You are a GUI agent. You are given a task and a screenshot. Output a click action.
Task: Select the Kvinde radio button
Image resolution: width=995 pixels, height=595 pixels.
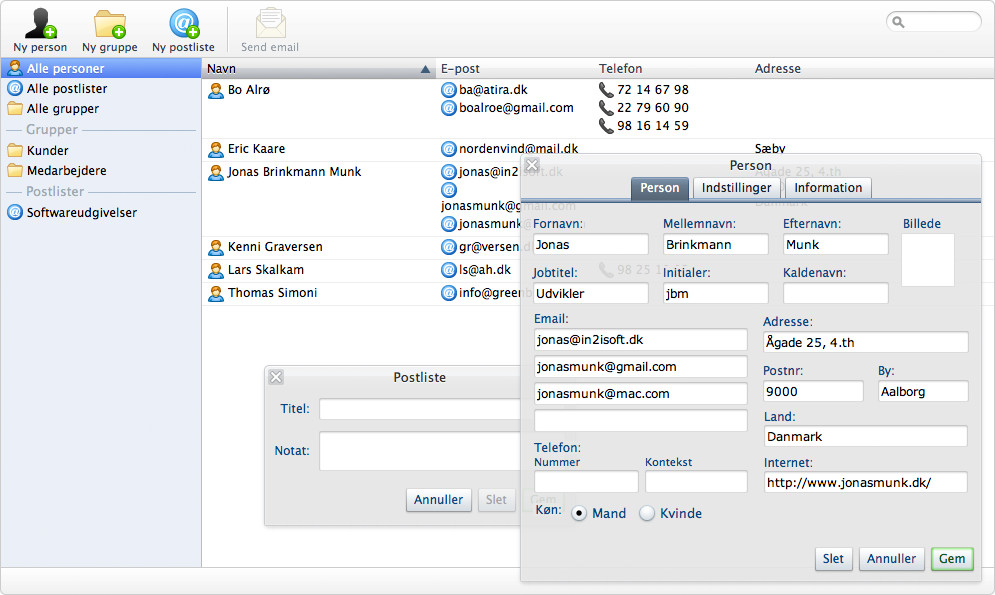tap(647, 513)
